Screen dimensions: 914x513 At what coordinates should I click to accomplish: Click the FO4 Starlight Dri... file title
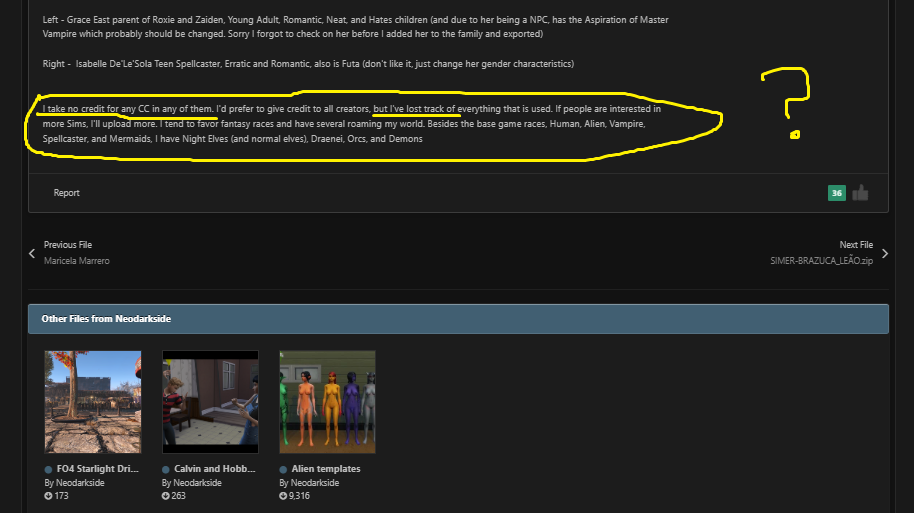tap(97, 469)
